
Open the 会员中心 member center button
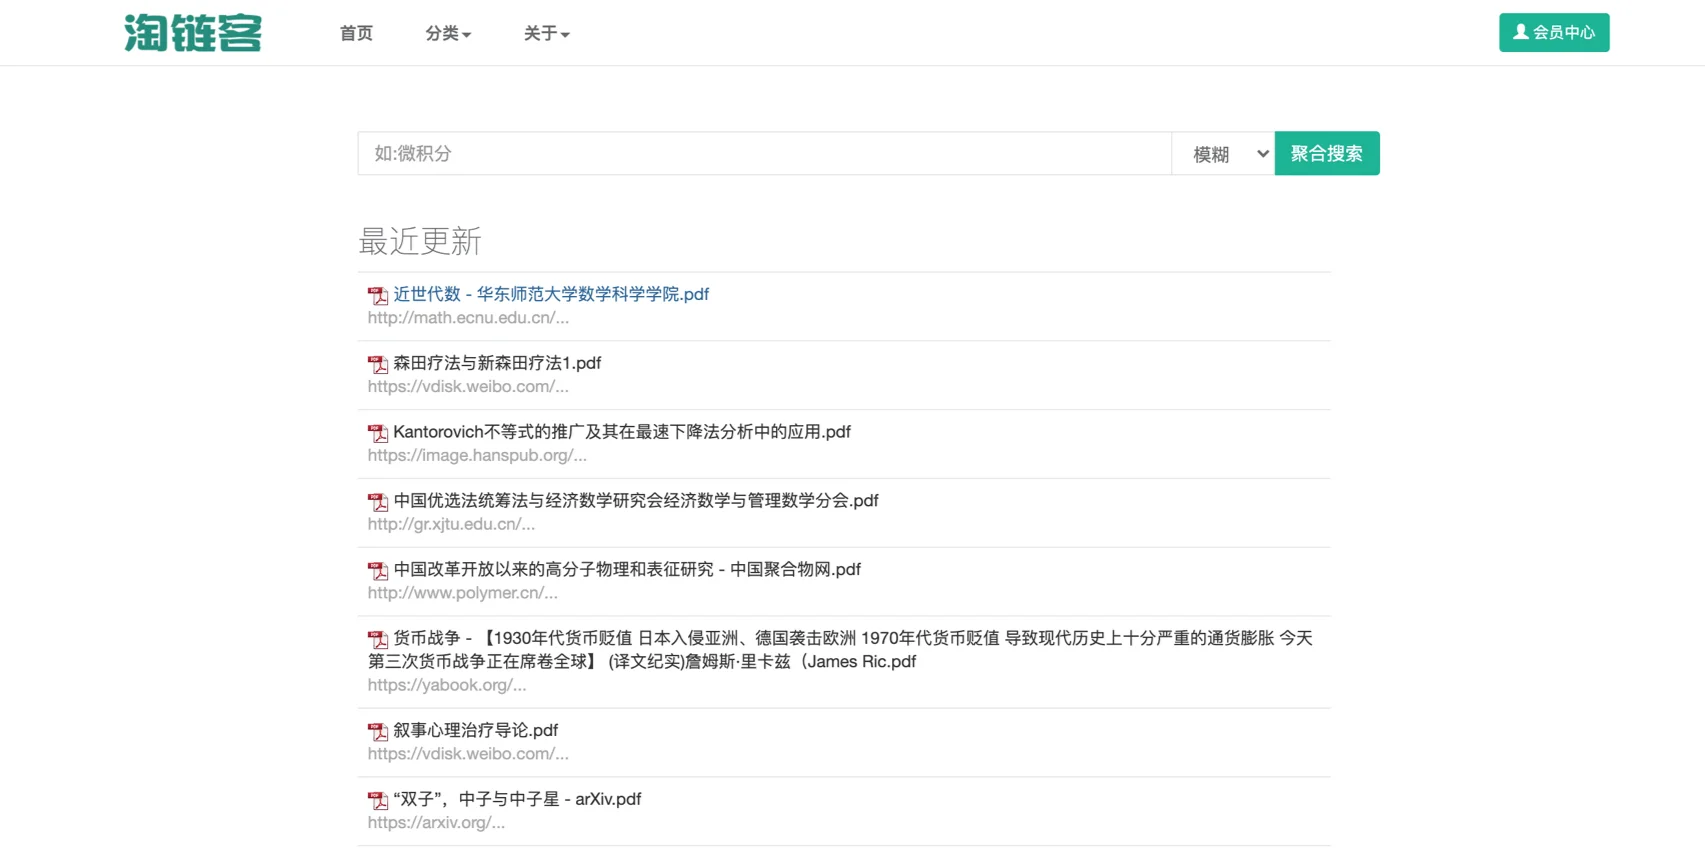click(x=1554, y=32)
